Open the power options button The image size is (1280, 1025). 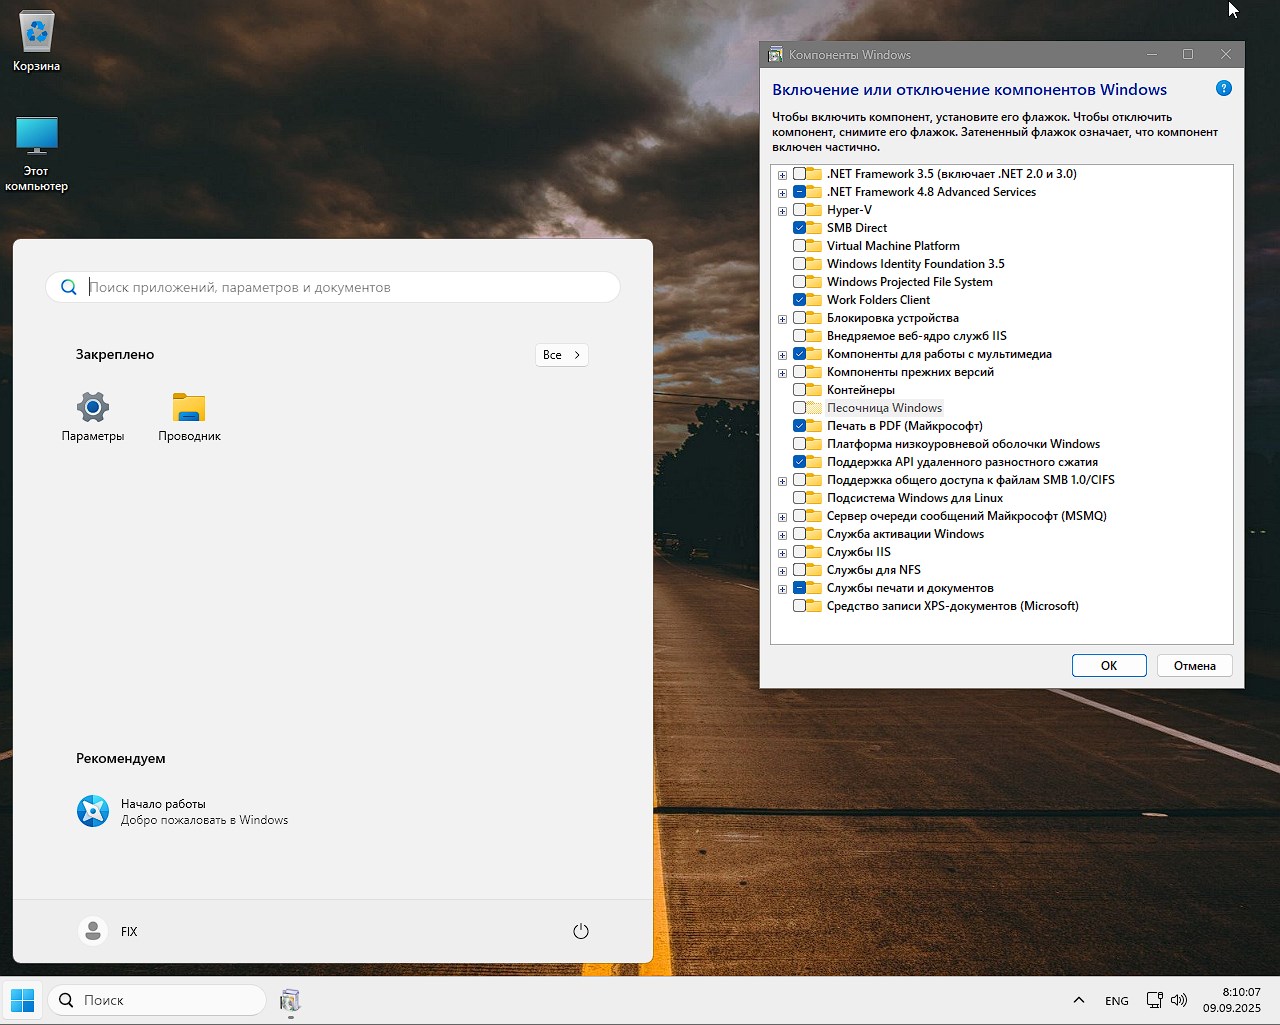(x=581, y=931)
